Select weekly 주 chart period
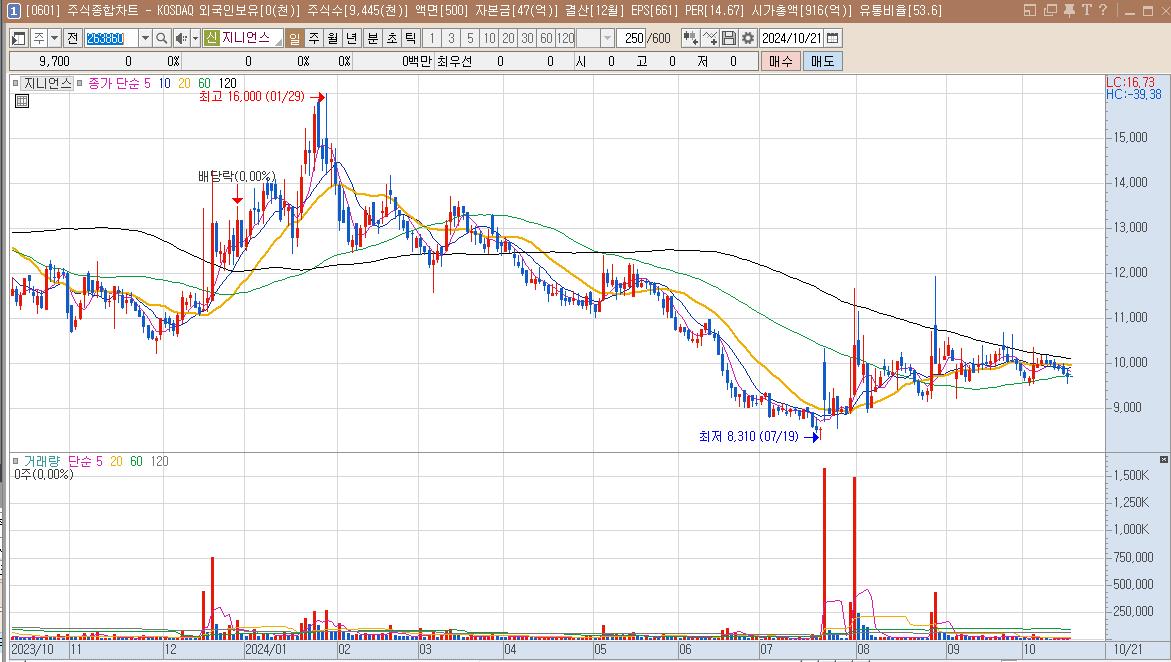This screenshot has width=1171, height=662. coord(314,38)
